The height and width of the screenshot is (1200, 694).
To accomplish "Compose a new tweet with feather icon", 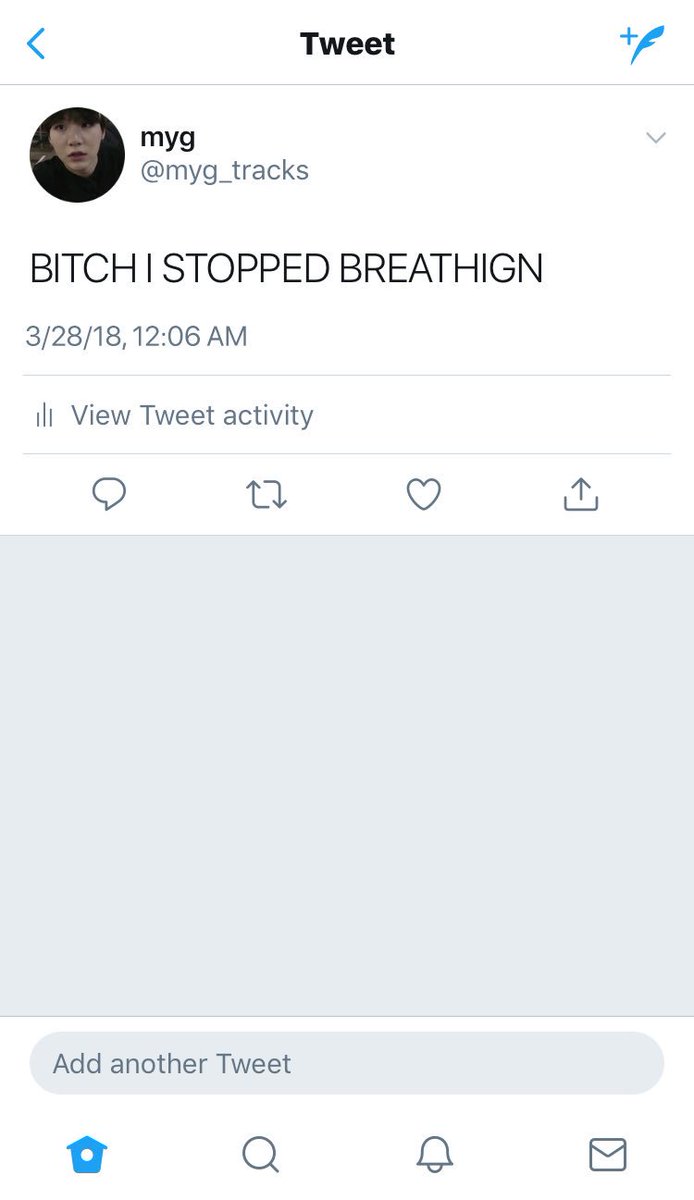I will click(x=642, y=44).
